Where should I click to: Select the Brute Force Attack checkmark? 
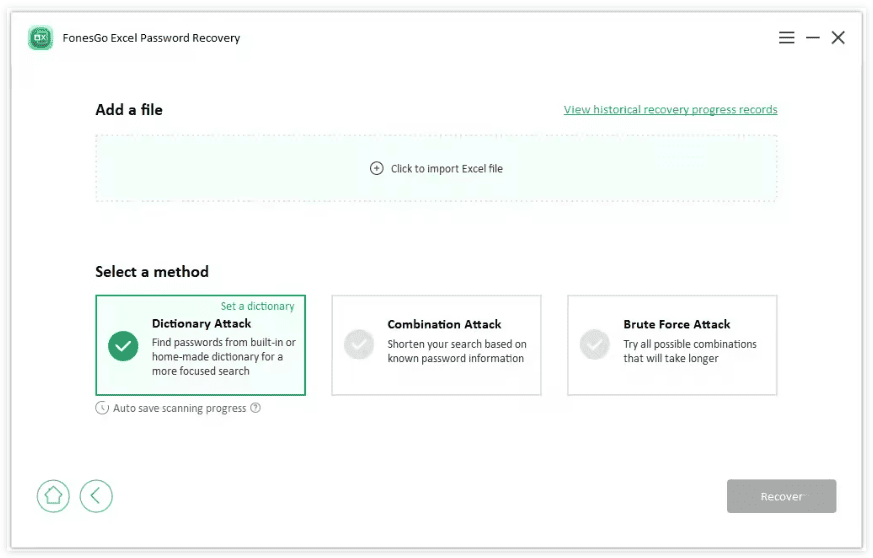595,344
